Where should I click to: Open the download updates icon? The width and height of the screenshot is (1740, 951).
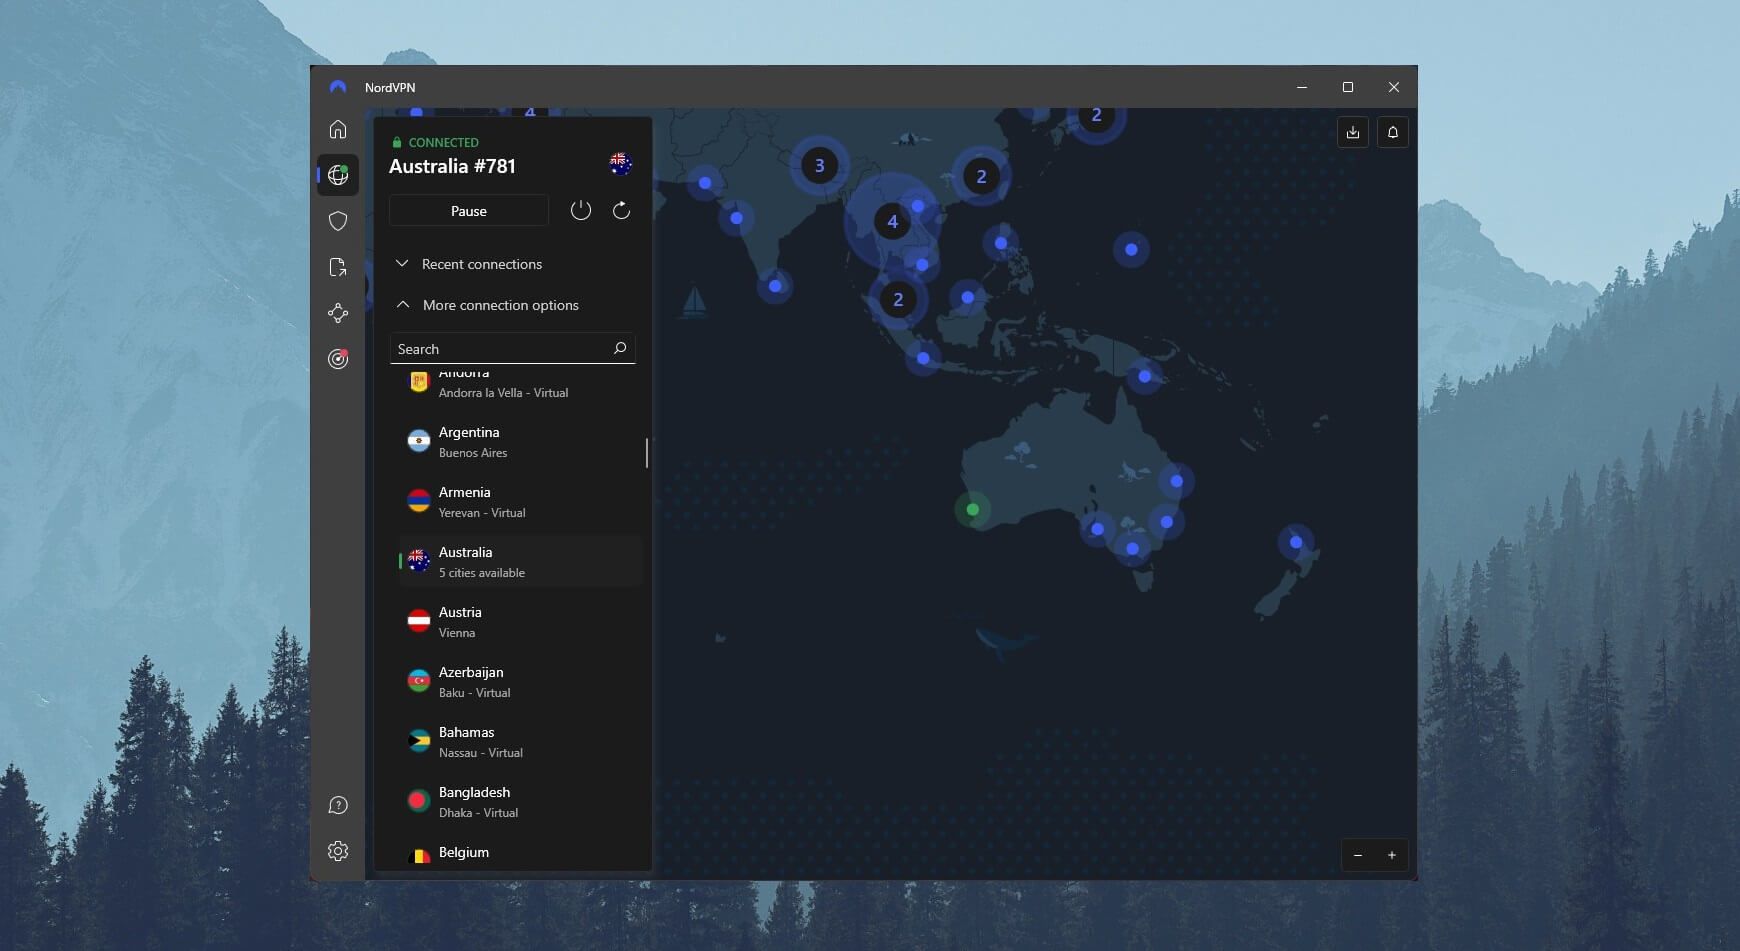[1353, 132]
